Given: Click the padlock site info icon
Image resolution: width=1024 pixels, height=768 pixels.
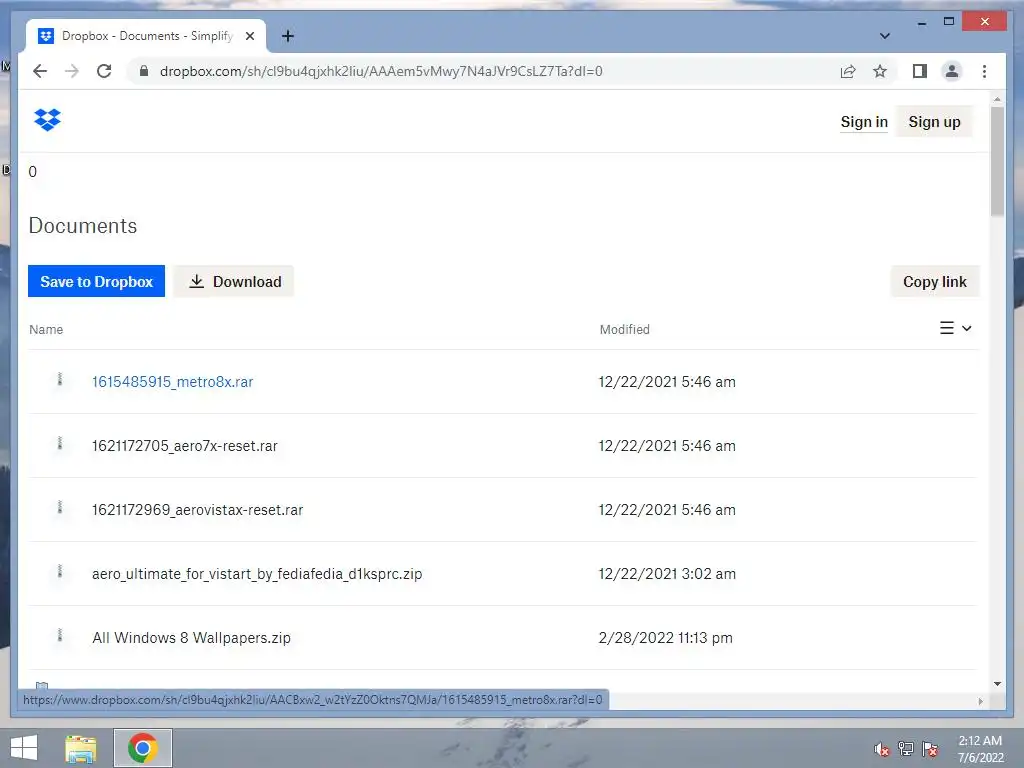Looking at the screenshot, I should click(x=144, y=71).
